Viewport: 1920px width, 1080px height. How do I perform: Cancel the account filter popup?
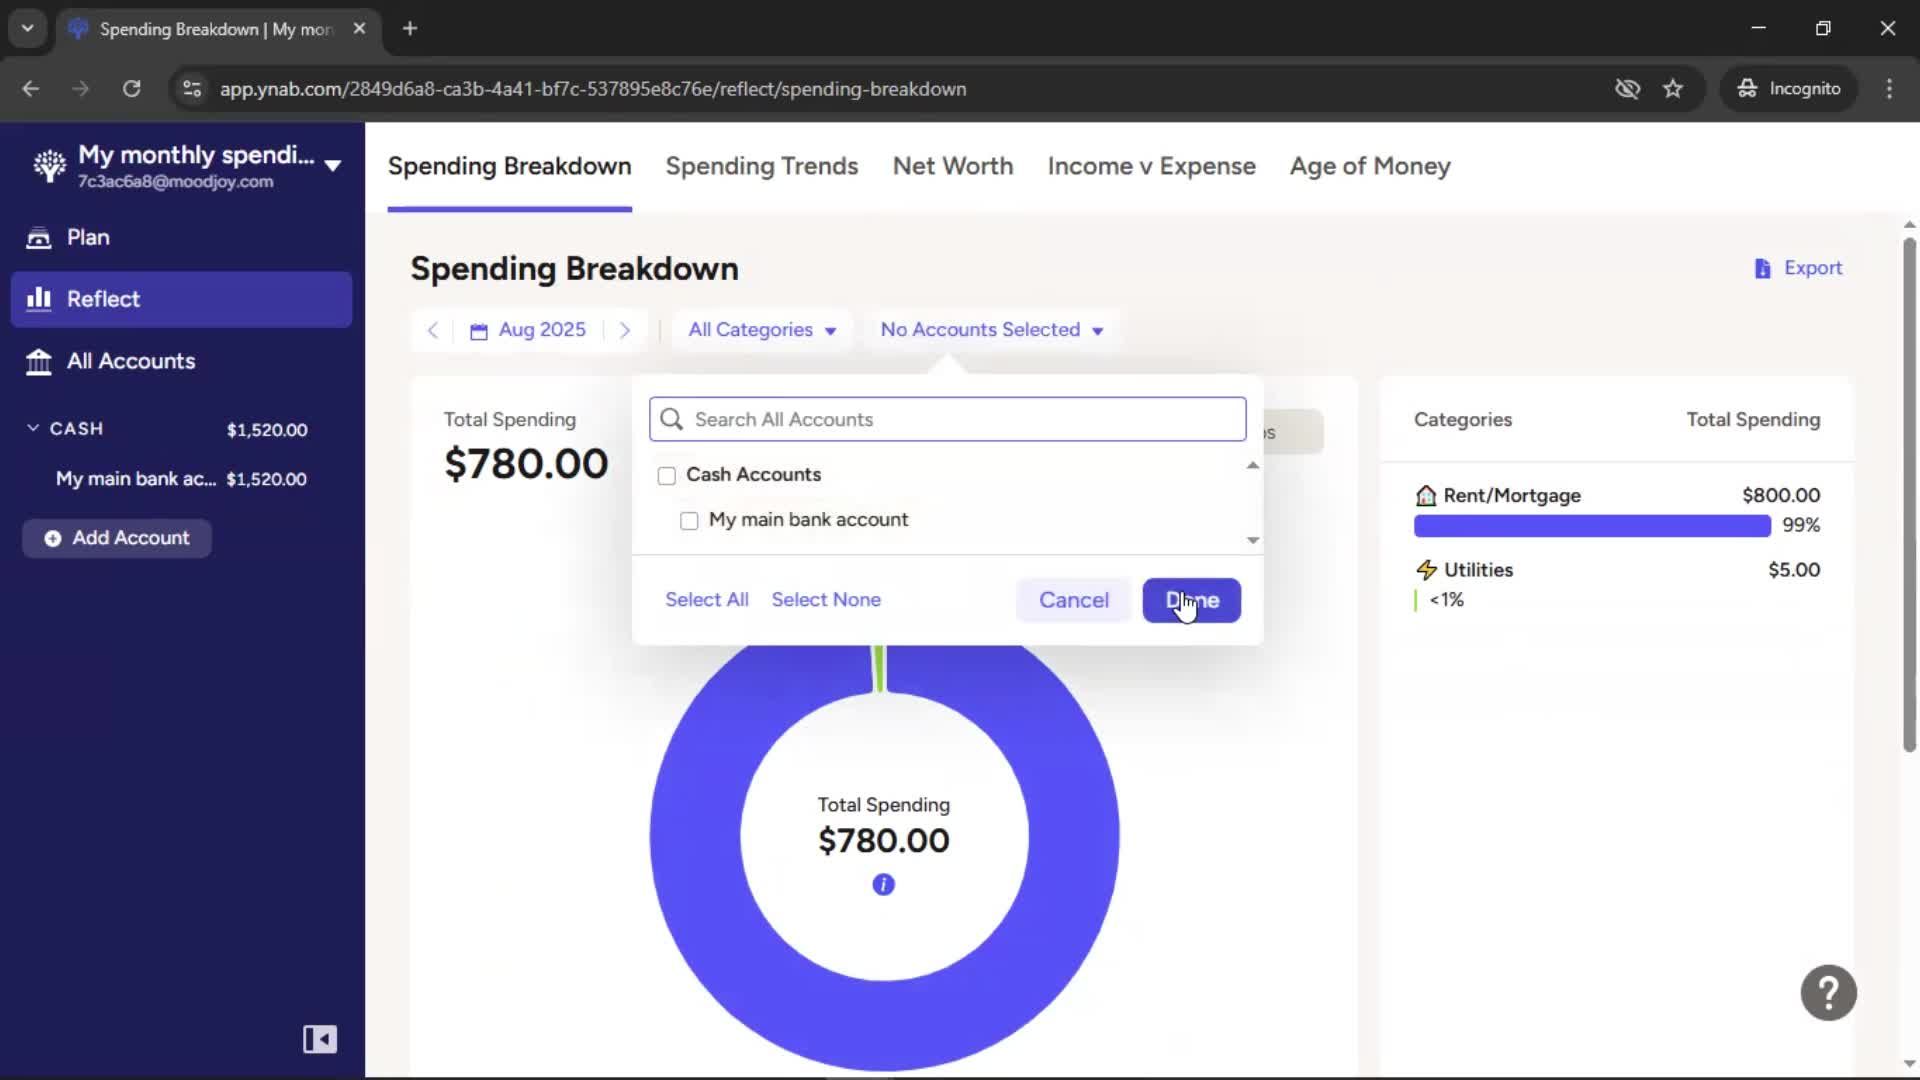[x=1074, y=600]
